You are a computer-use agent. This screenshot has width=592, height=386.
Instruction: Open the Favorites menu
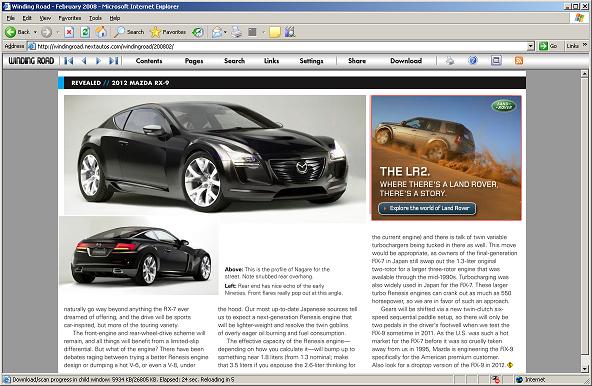click(x=70, y=18)
